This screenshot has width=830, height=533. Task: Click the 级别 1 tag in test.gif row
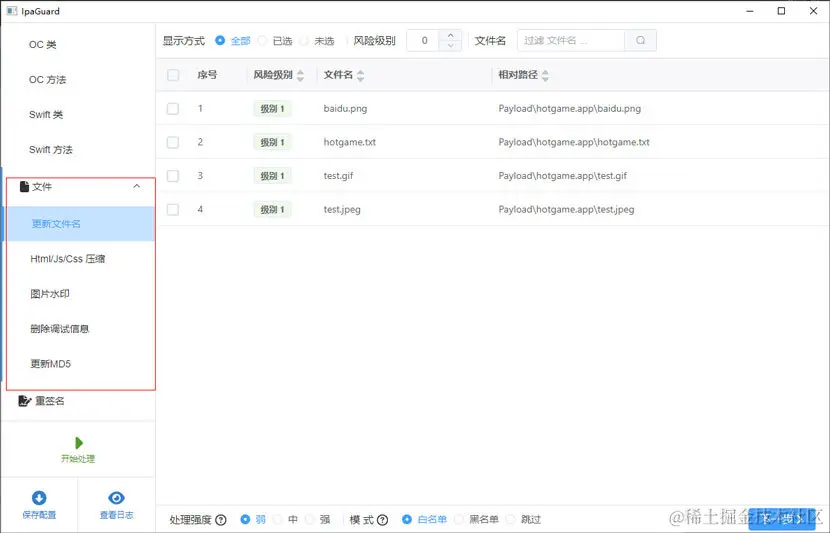click(272, 176)
